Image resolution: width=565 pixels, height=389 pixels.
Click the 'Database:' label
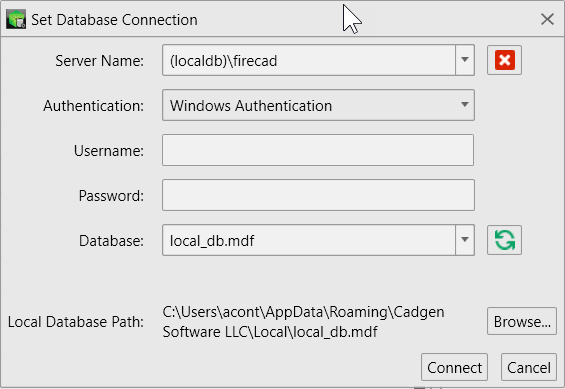111,241
